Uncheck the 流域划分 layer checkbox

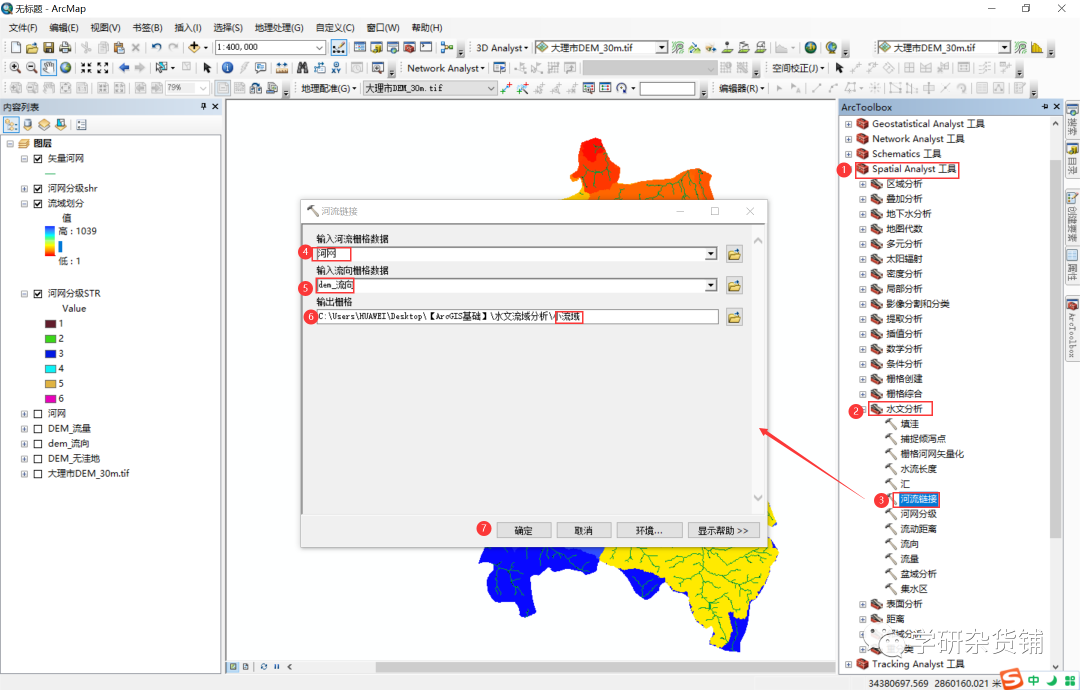coord(38,203)
